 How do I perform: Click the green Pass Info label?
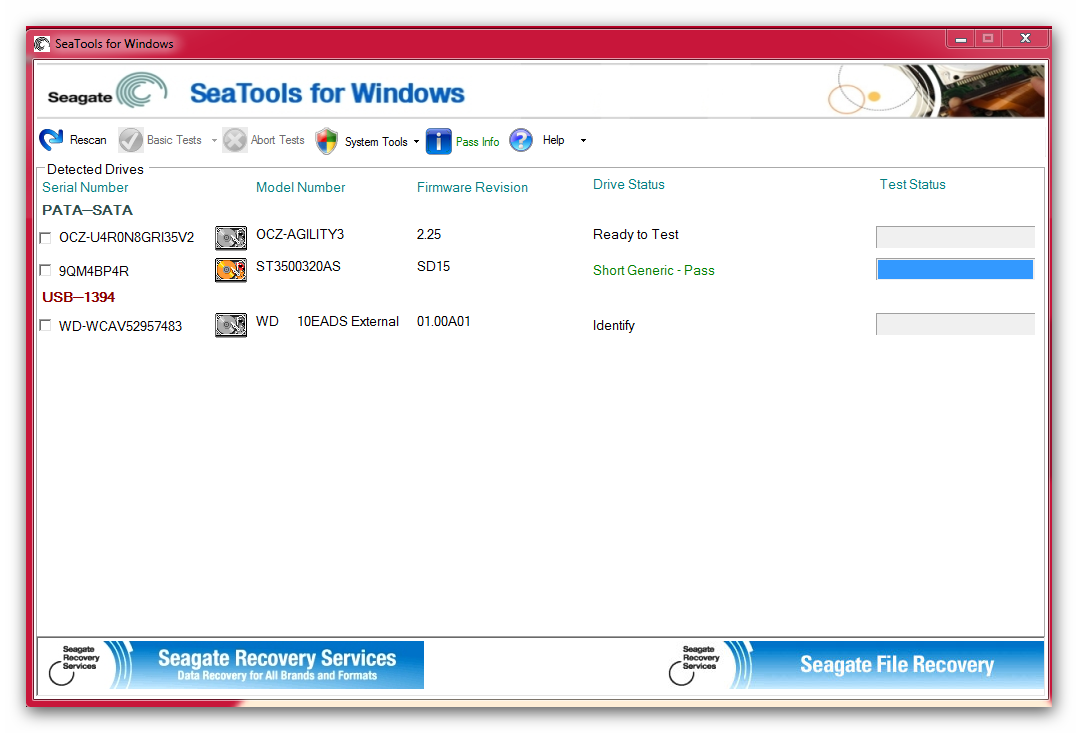click(477, 142)
